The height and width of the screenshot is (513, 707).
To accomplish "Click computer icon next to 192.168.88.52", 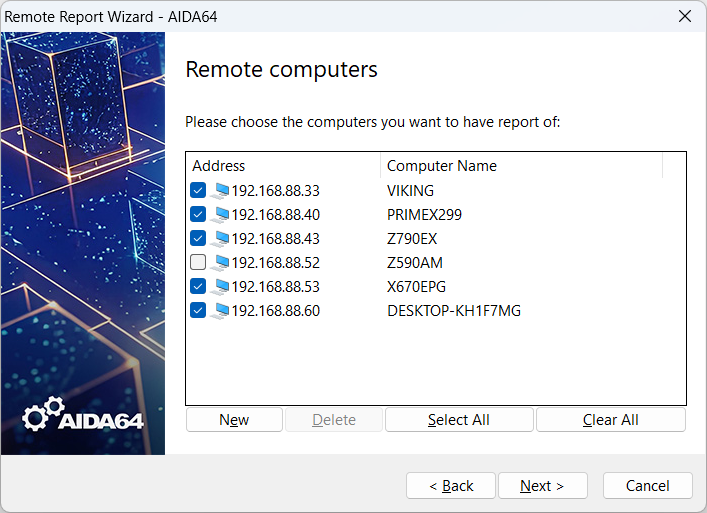I will (x=220, y=262).
